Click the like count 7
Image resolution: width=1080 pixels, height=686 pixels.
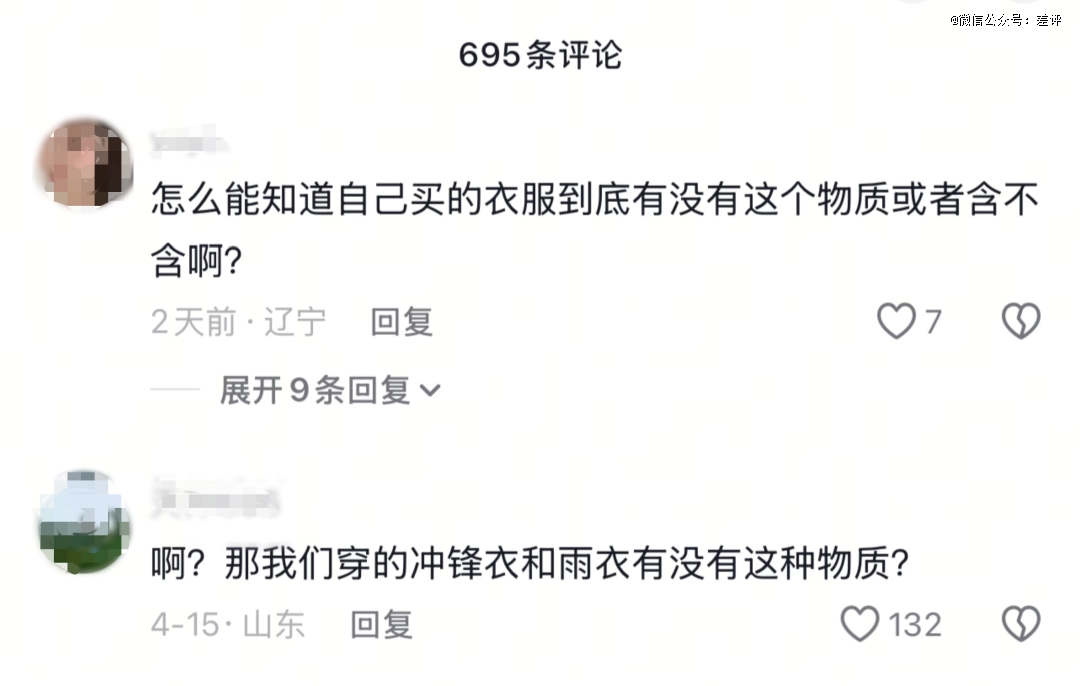[932, 322]
